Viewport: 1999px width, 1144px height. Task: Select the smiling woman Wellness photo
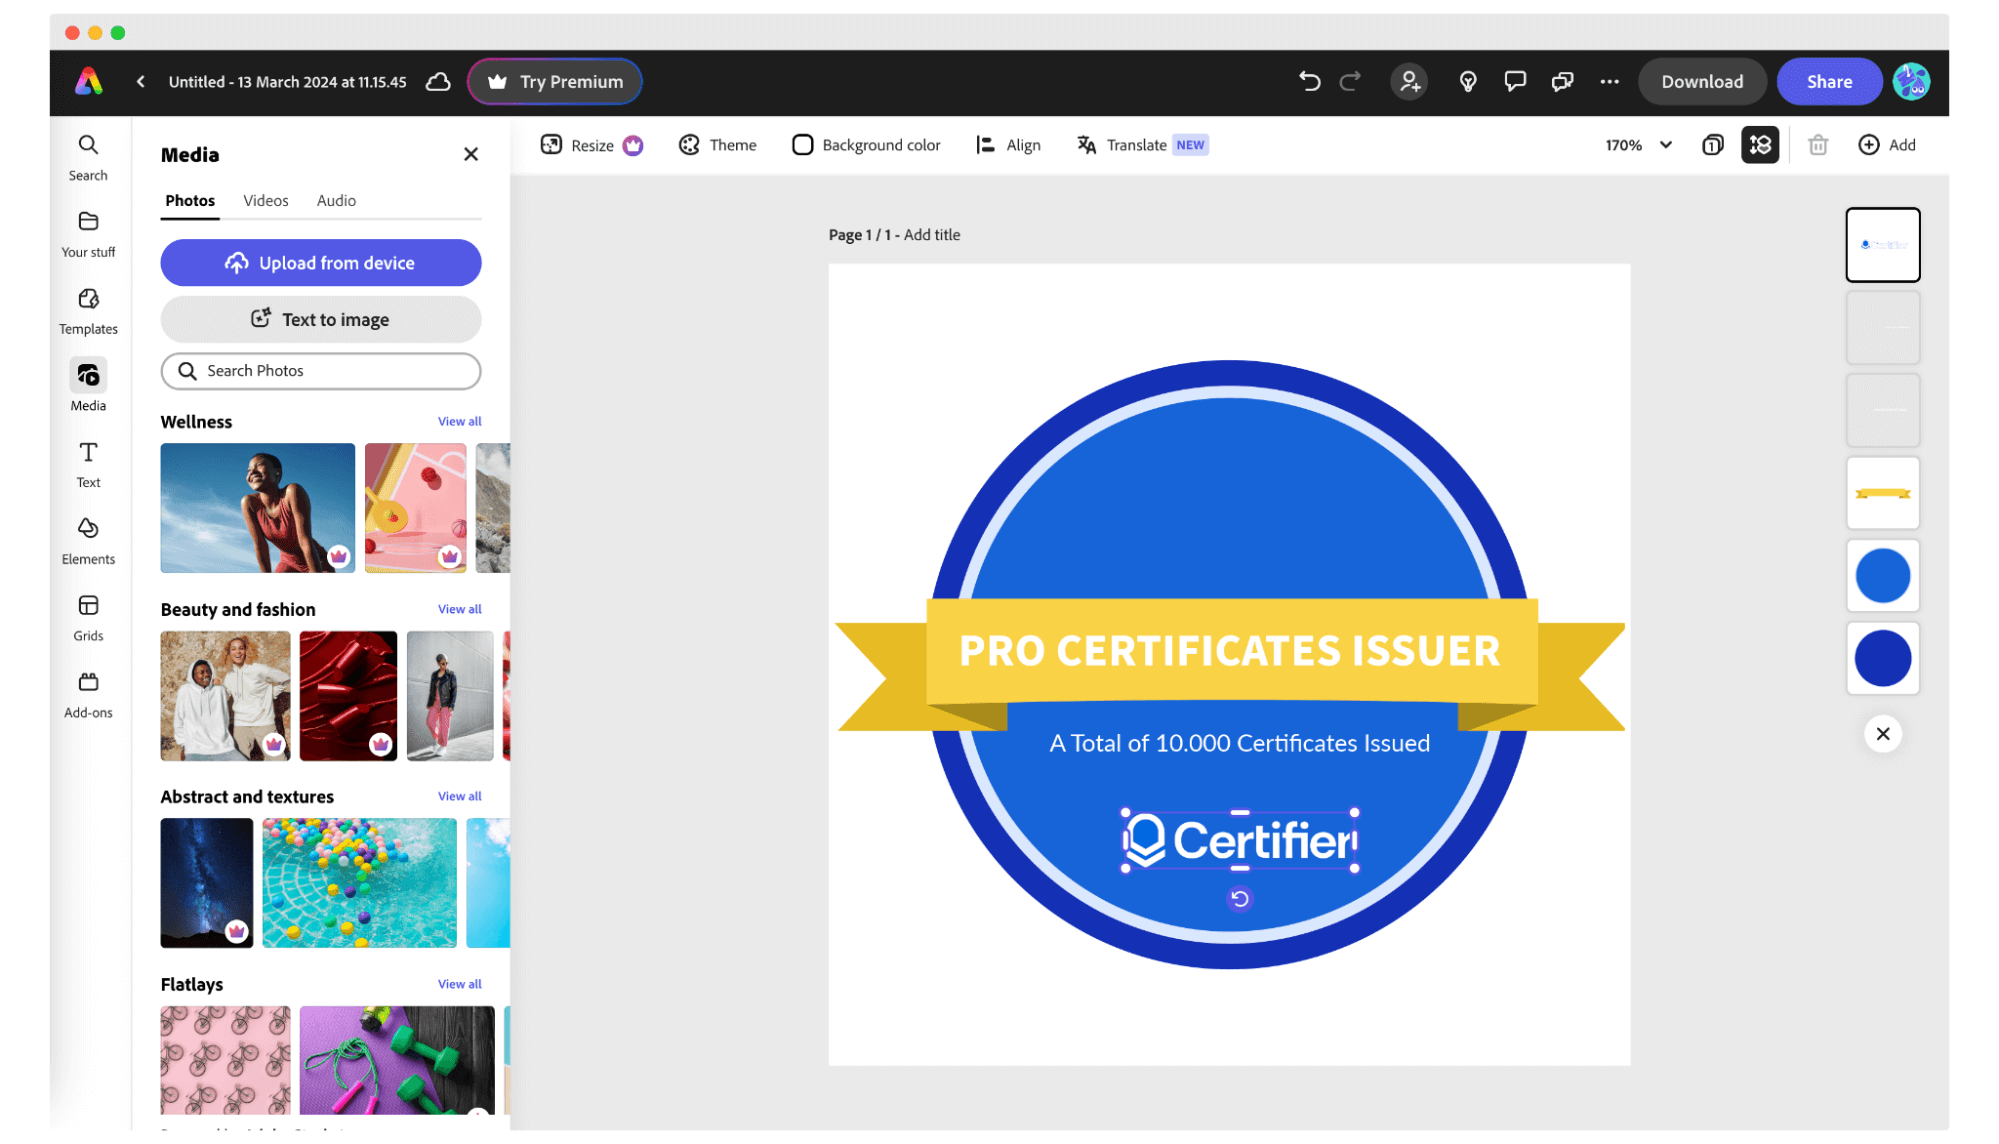point(258,508)
